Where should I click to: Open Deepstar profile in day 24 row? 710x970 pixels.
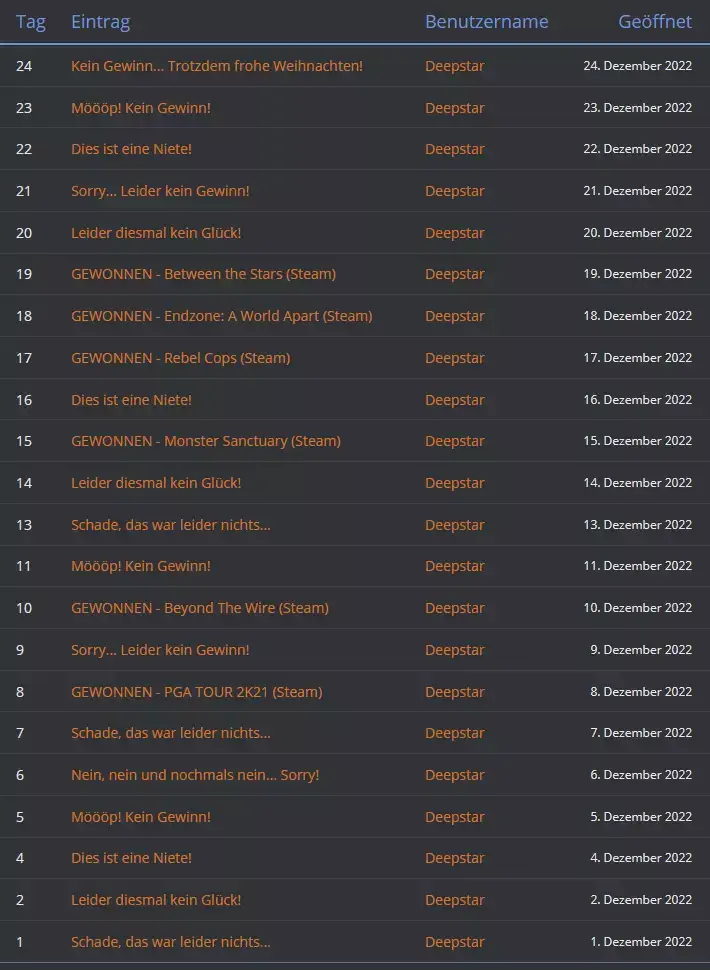coord(455,66)
